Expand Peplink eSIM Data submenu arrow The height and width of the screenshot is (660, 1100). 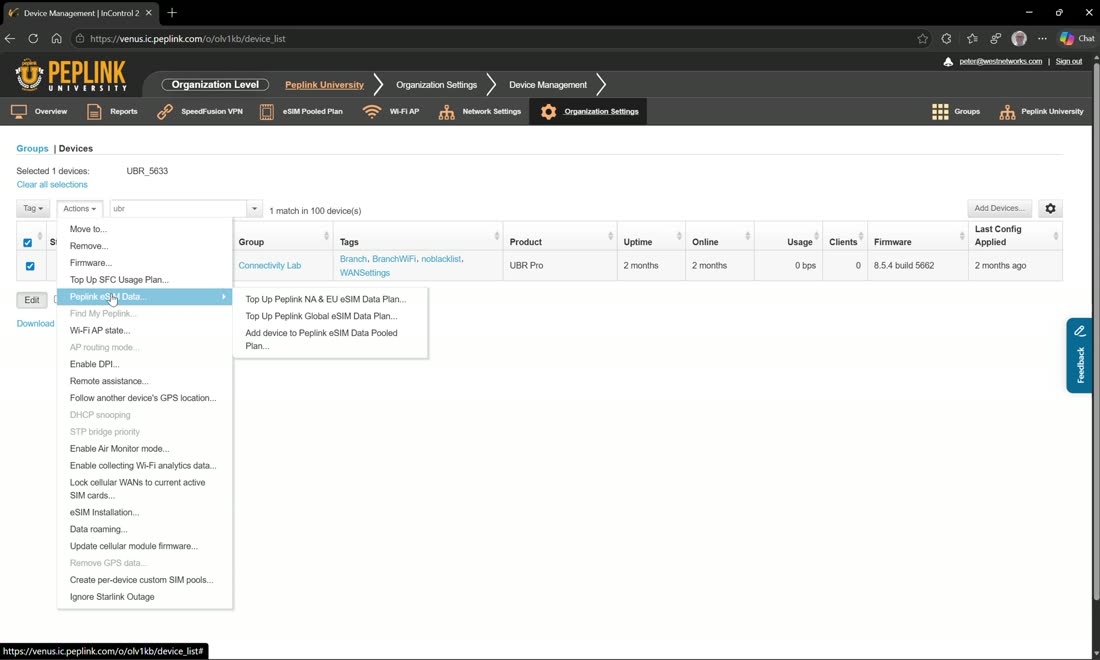pyautogui.click(x=224, y=297)
